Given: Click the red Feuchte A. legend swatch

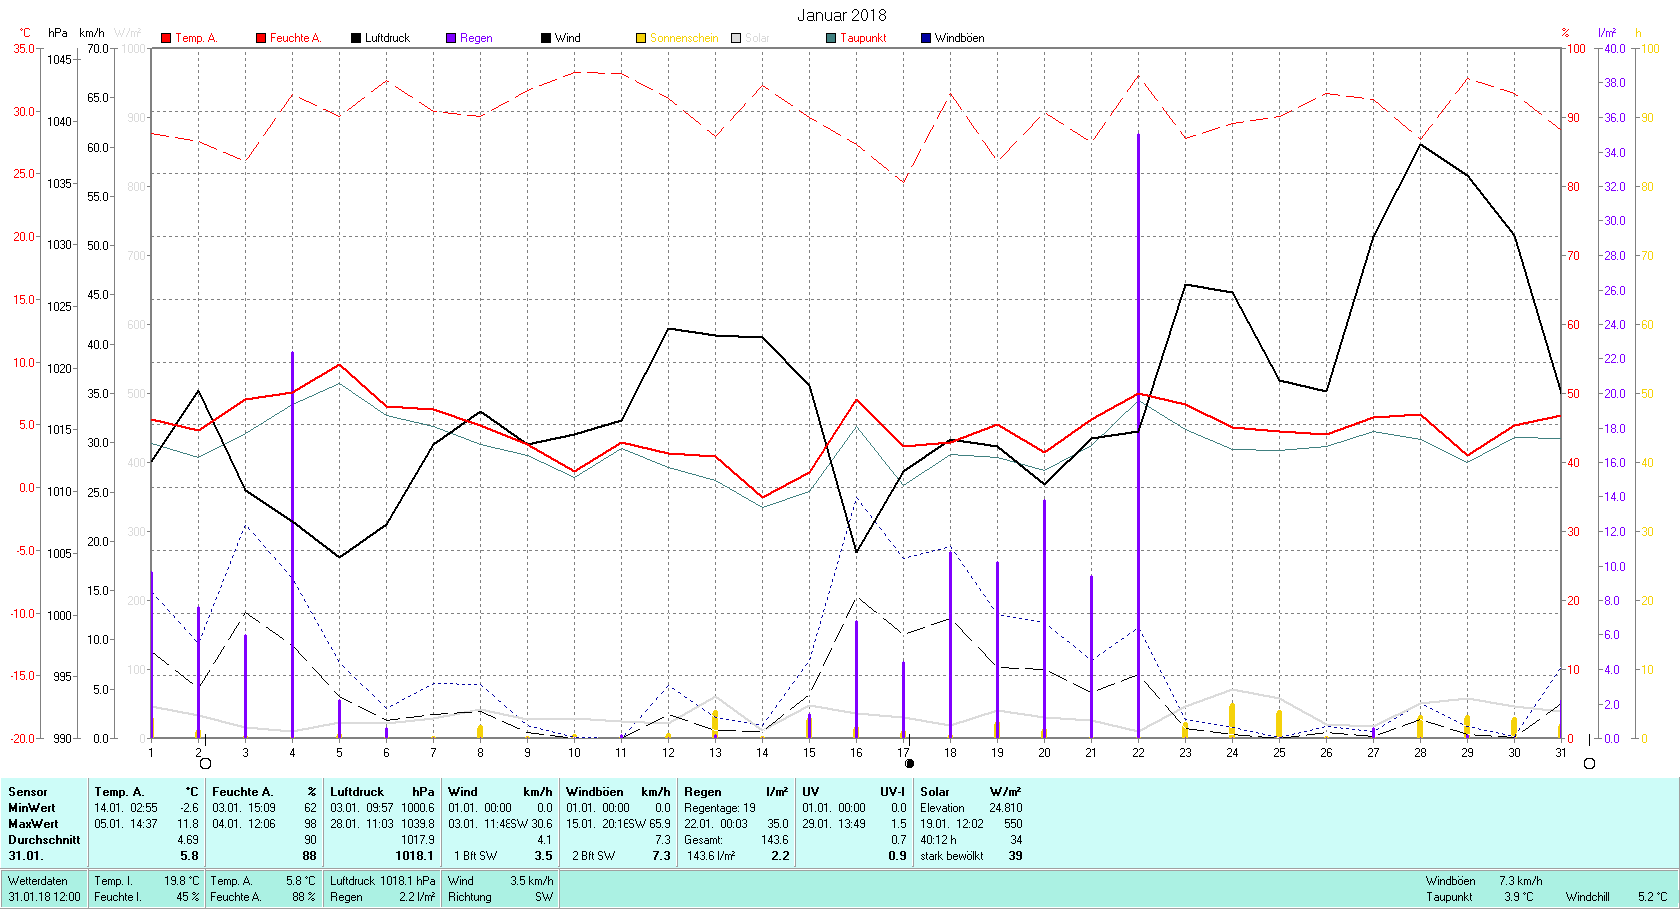Looking at the screenshot, I should [x=261, y=38].
